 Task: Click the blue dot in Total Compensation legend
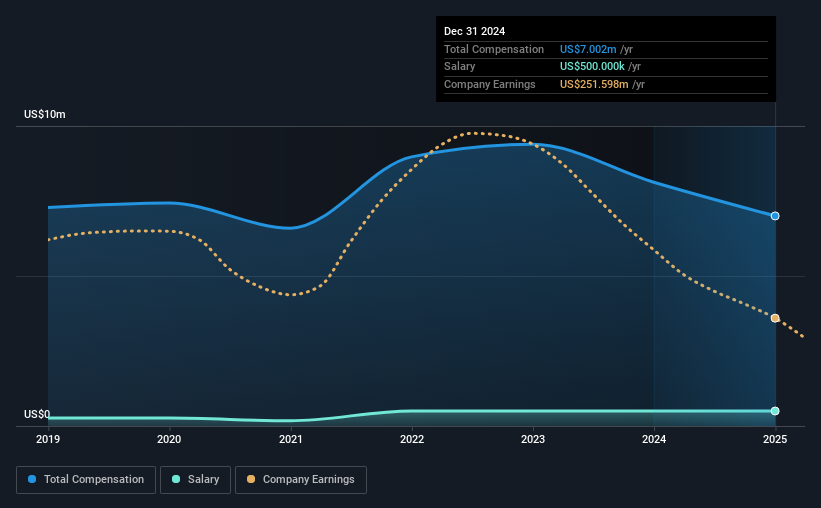32,479
